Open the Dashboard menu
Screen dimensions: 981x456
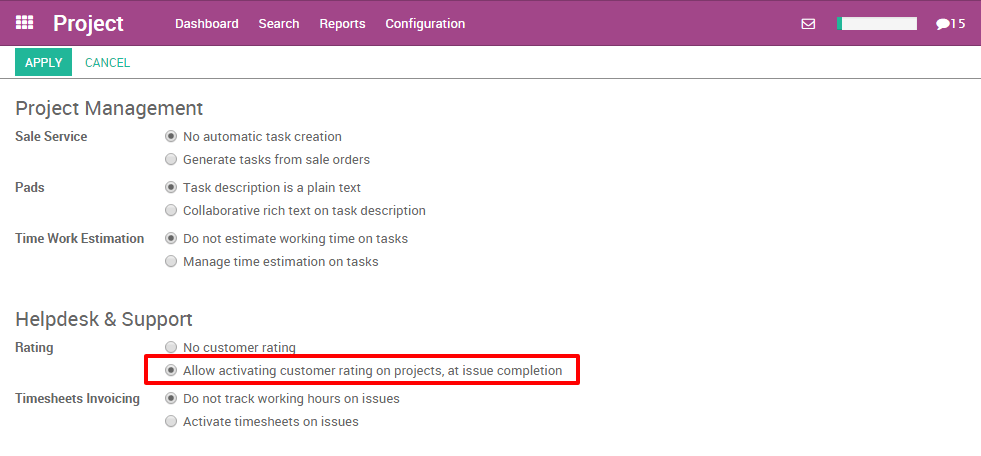coord(206,24)
